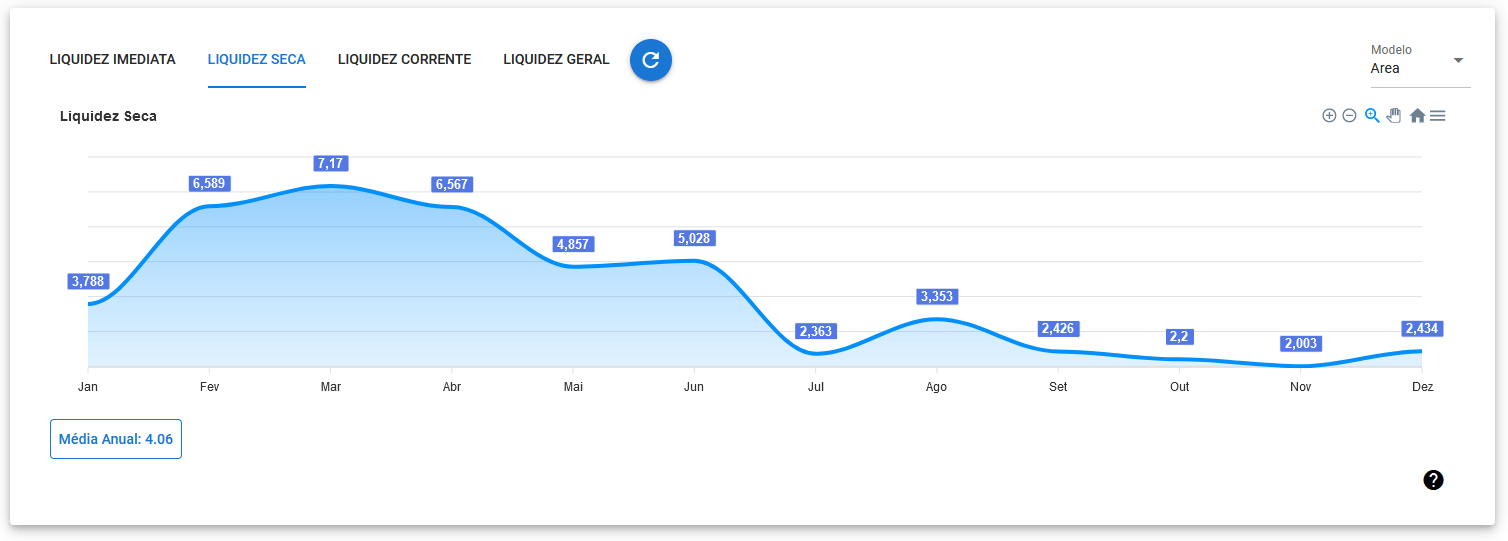This screenshot has width=1508, height=541.
Task: Open the Liquidez Corrente tab
Action: [x=404, y=60]
